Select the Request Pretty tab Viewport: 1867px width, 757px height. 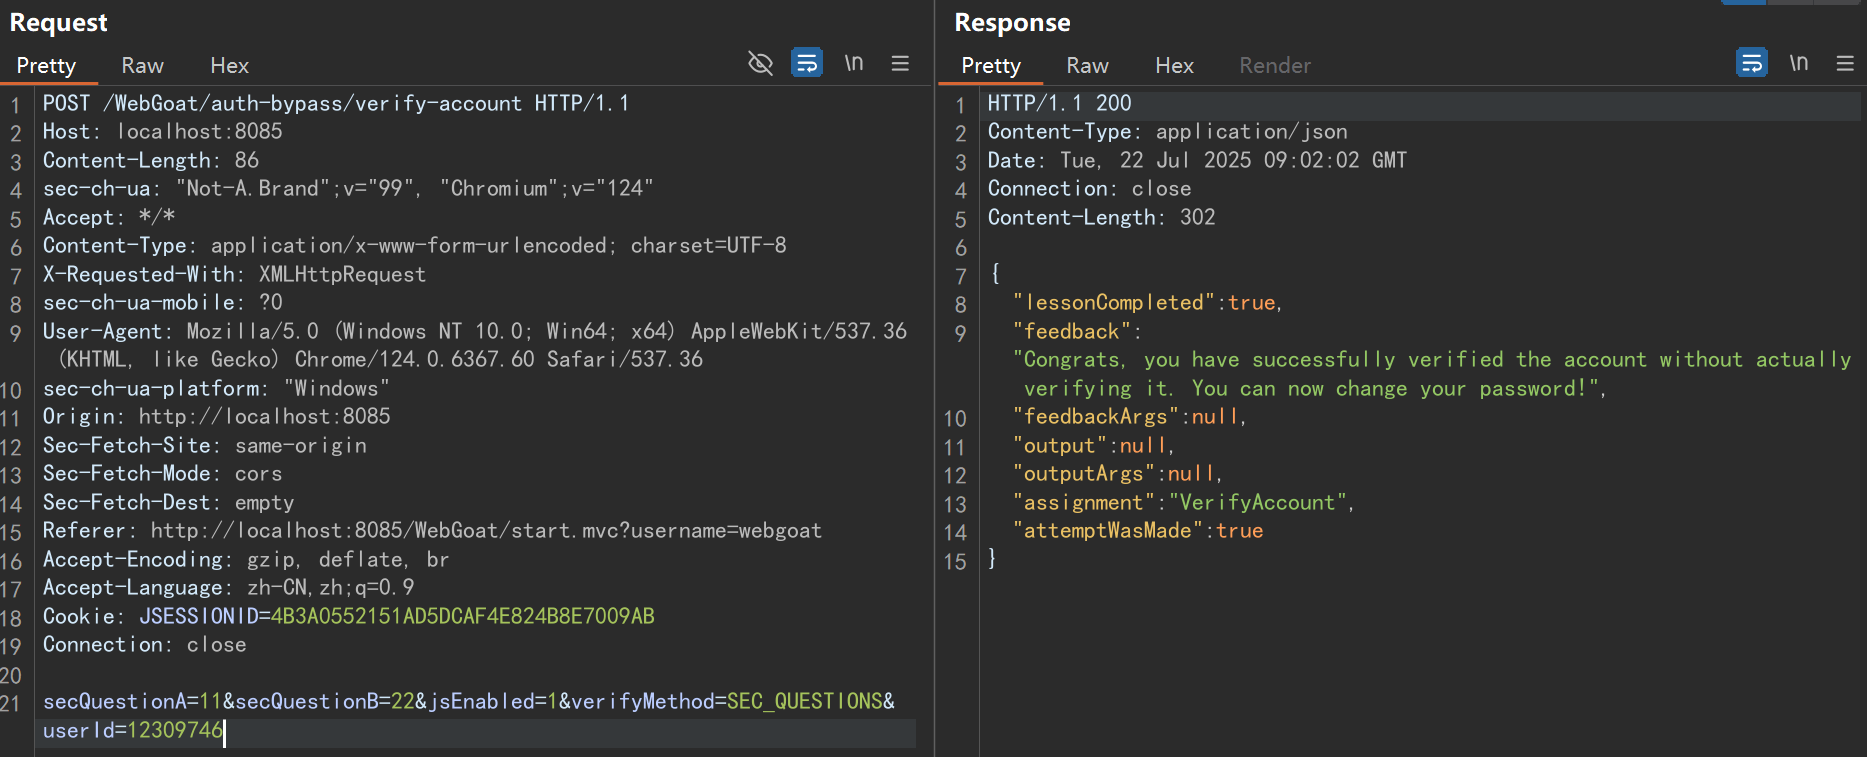click(x=46, y=66)
